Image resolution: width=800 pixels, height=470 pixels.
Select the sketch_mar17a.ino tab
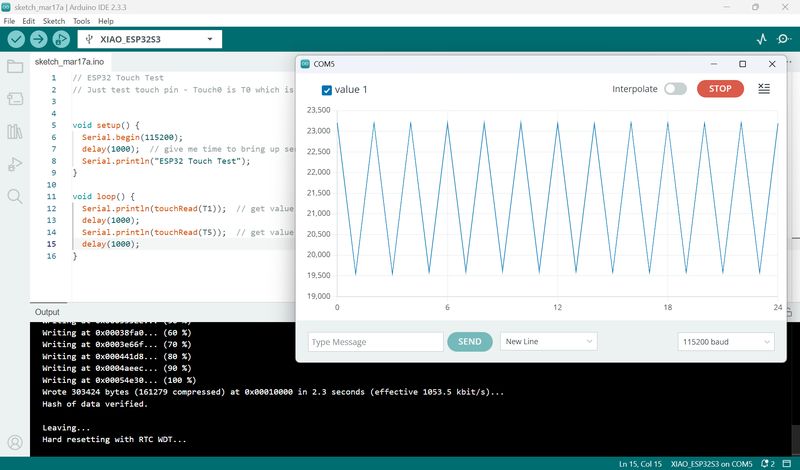point(69,62)
